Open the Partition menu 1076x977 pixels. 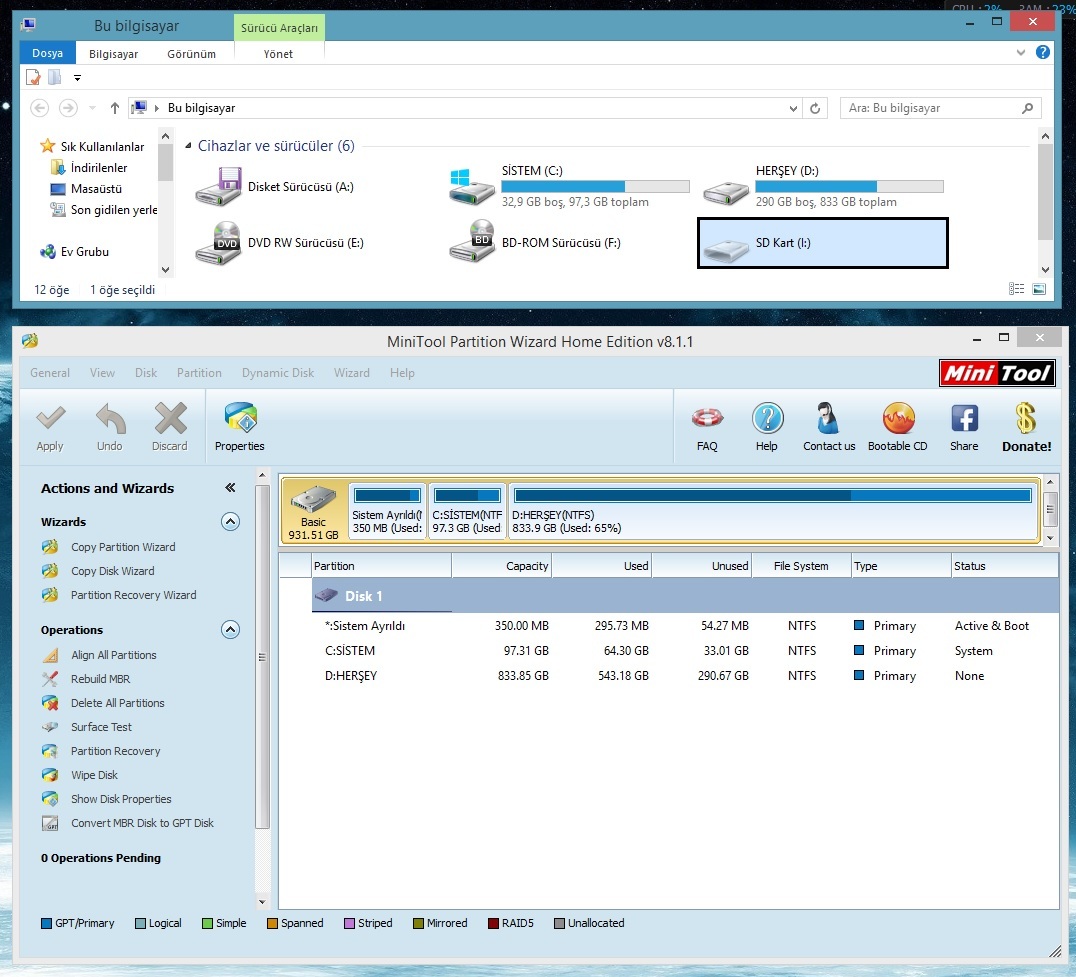point(199,373)
